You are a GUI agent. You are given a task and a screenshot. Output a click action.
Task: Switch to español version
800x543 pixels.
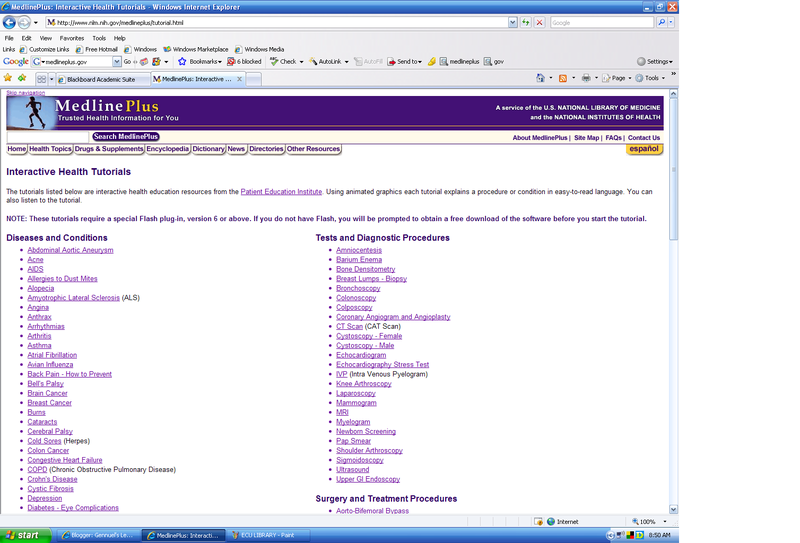pyautogui.click(x=644, y=149)
